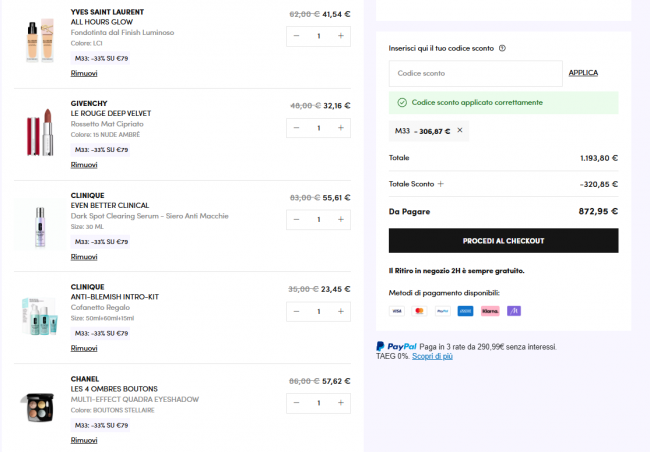
Task: Open the Scopri di più link
Action: coord(432,356)
